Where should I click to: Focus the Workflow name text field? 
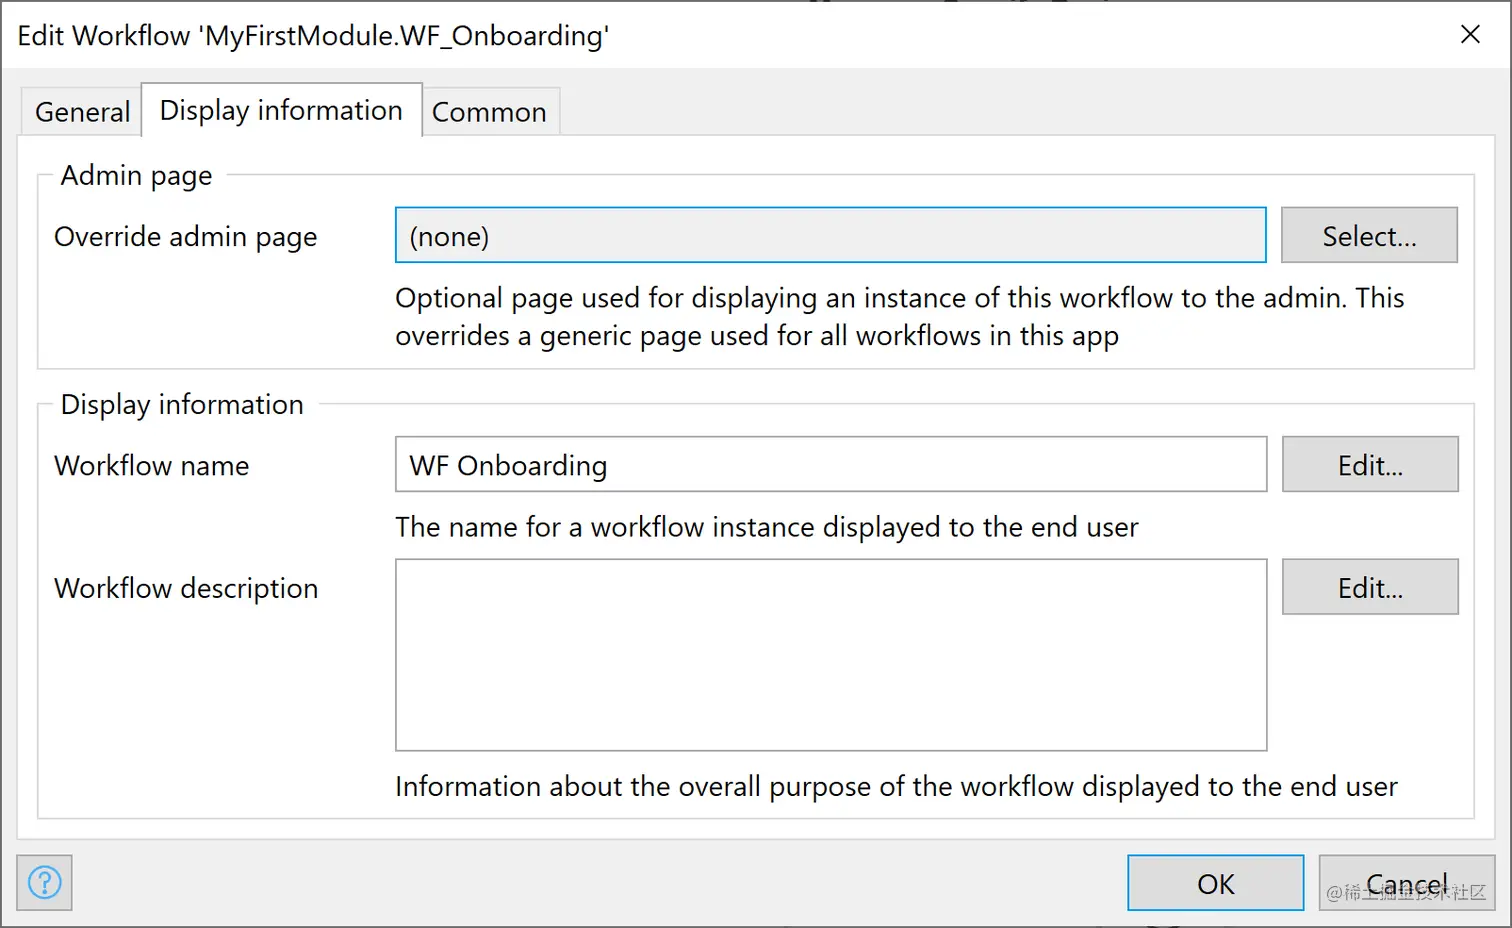pos(830,465)
